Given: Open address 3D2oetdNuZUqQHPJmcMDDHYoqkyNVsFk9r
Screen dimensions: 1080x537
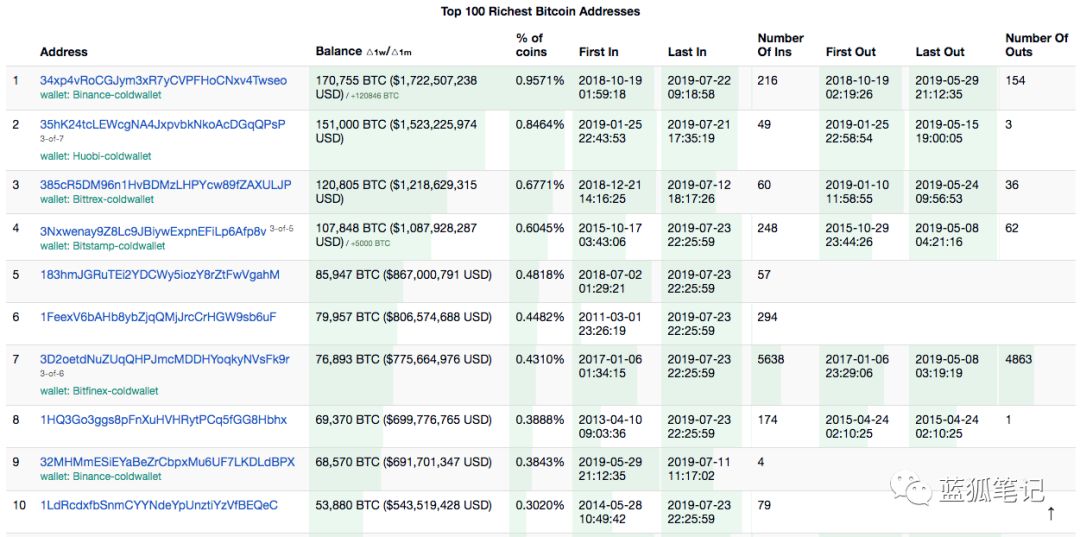Looking at the screenshot, I should click(x=165, y=359).
